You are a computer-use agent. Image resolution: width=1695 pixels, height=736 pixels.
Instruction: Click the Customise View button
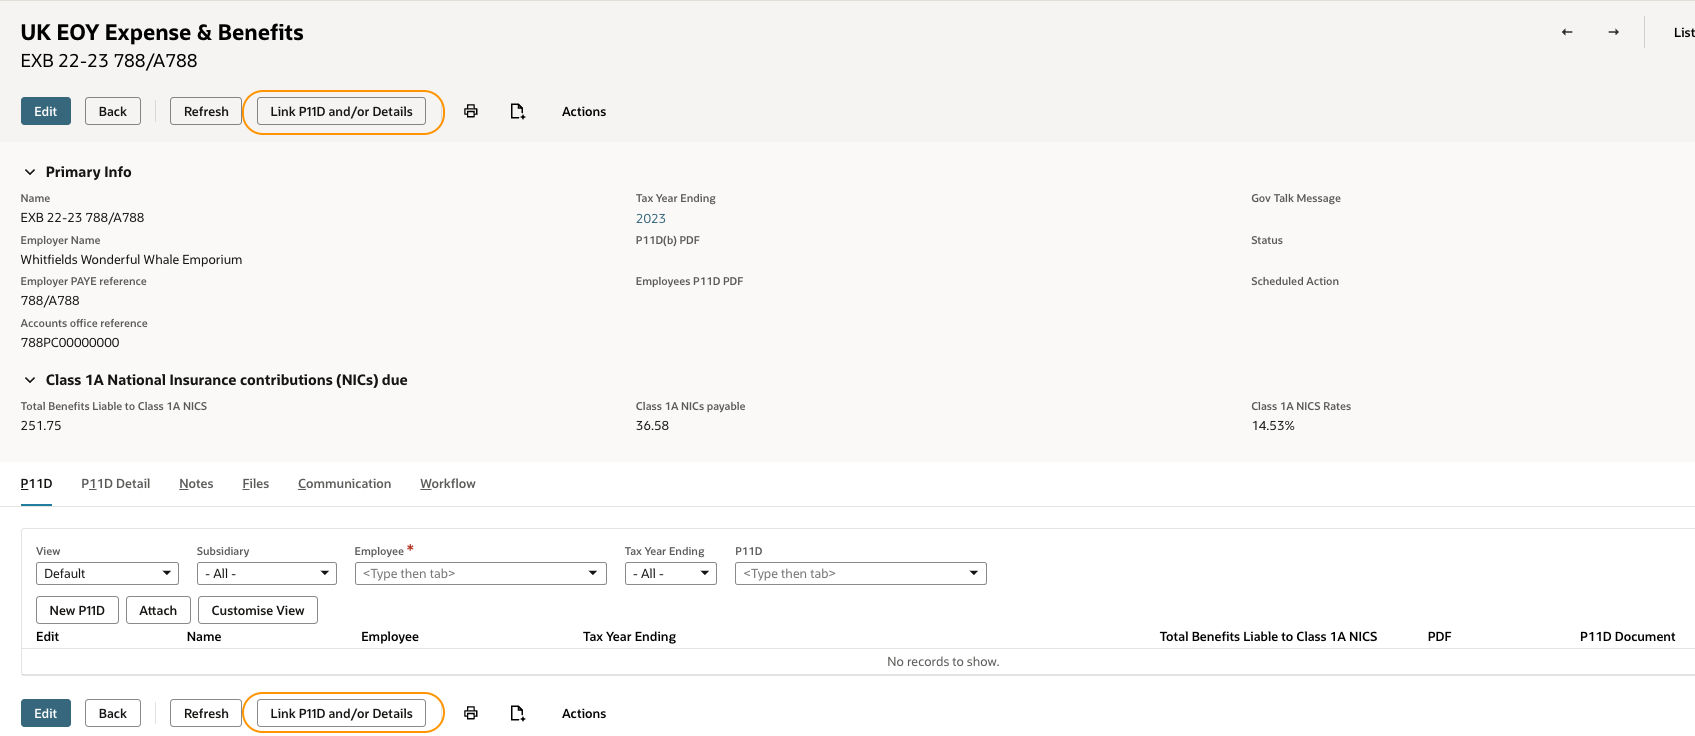pos(258,610)
